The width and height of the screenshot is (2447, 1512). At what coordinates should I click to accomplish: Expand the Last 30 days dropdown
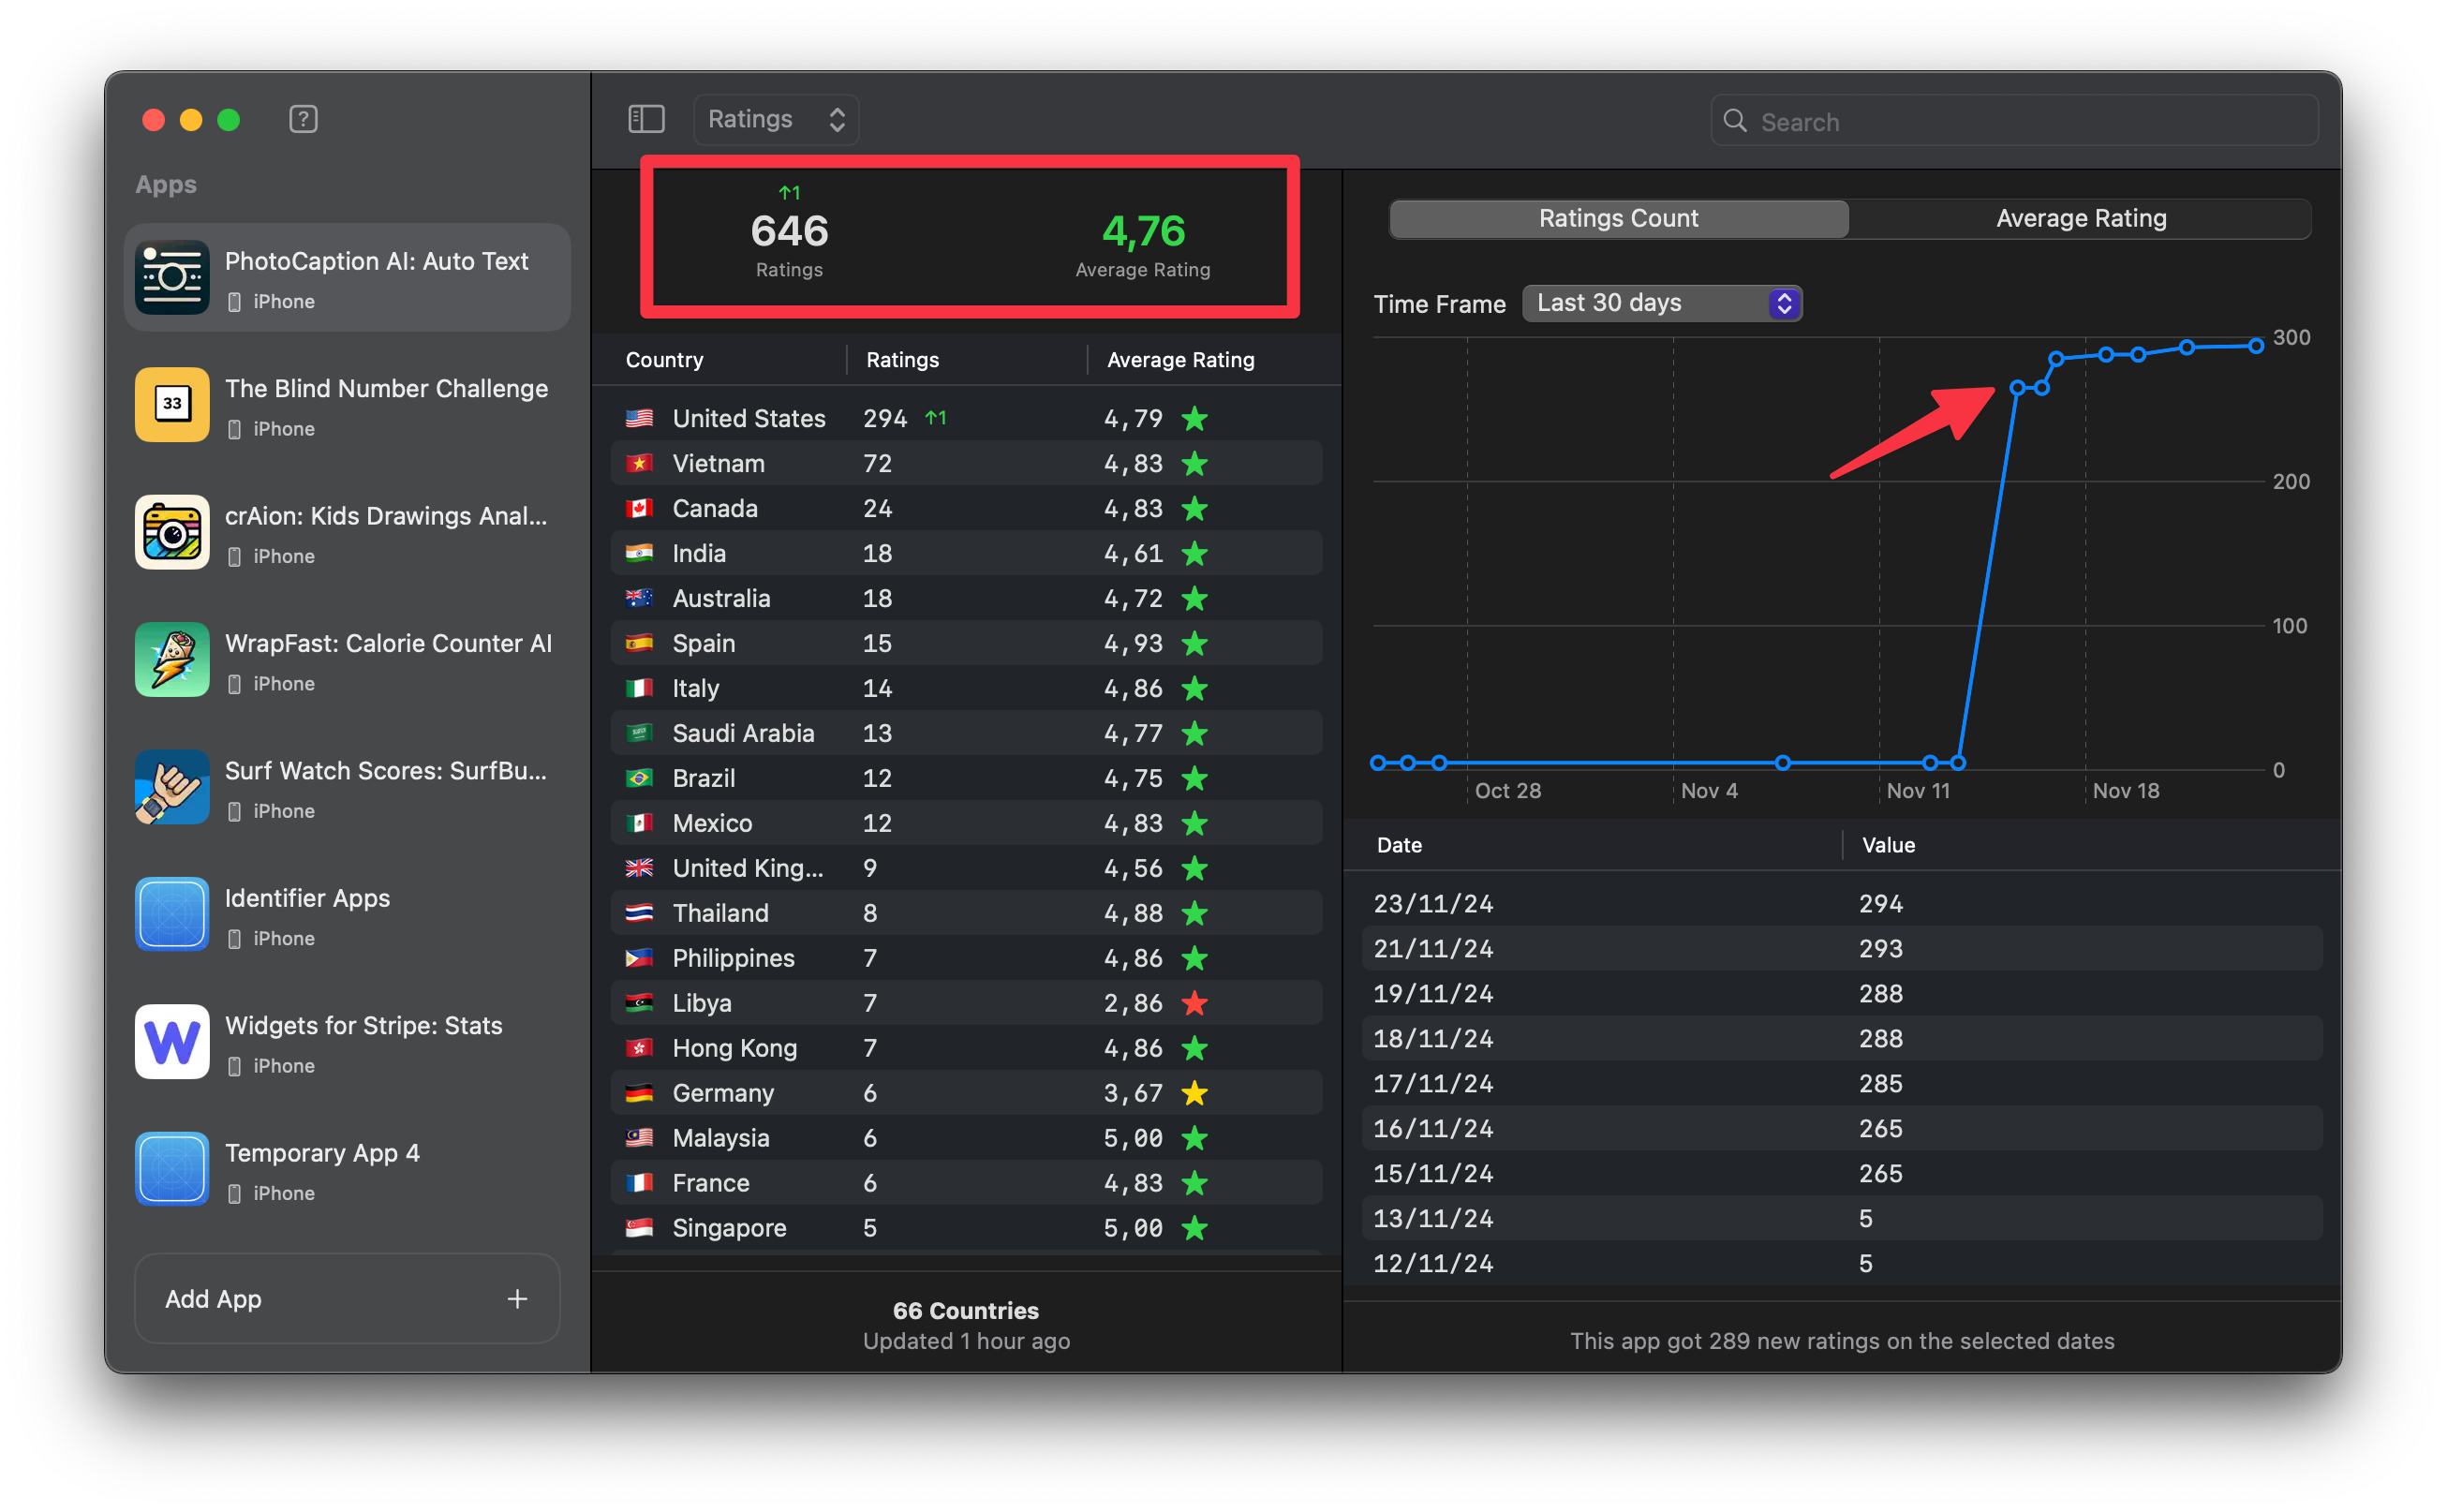1661,303
